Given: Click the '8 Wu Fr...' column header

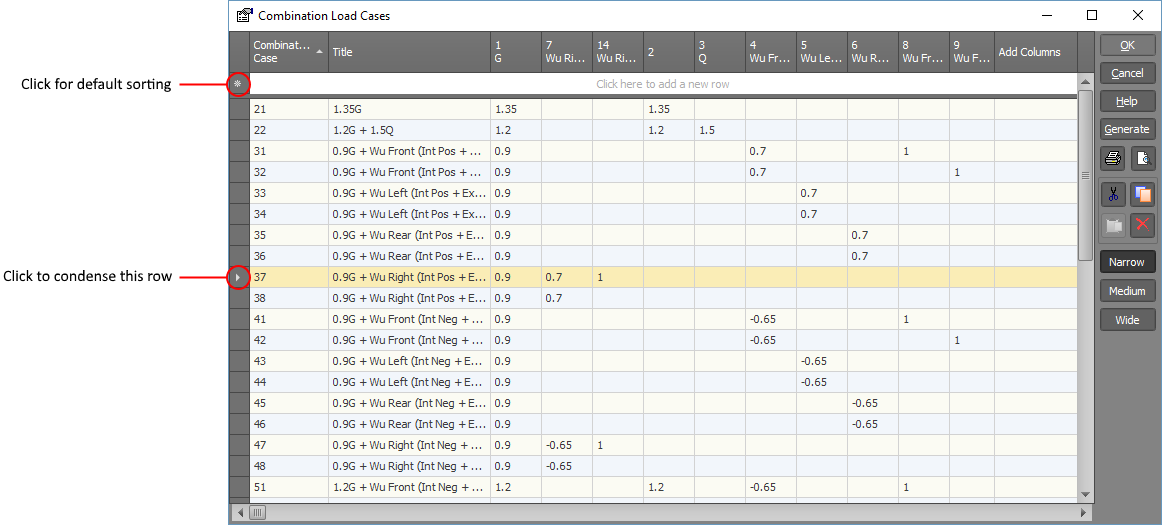Looking at the screenshot, I should pyautogui.click(x=924, y=52).
